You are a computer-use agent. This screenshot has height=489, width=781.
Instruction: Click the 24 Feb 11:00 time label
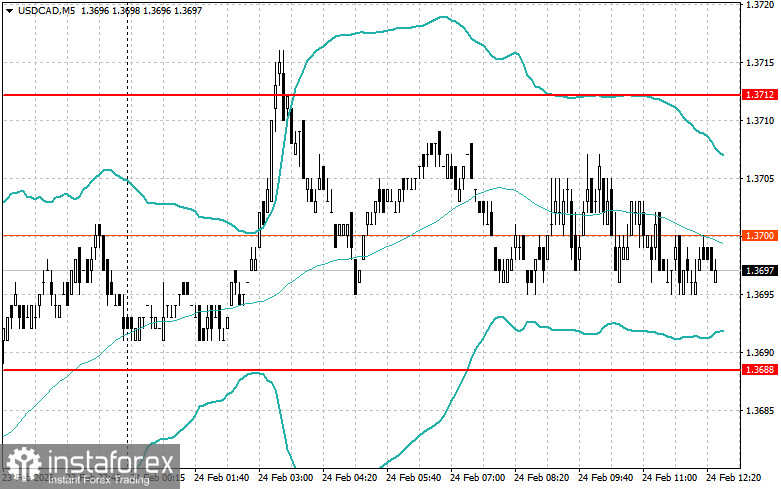coord(669,478)
